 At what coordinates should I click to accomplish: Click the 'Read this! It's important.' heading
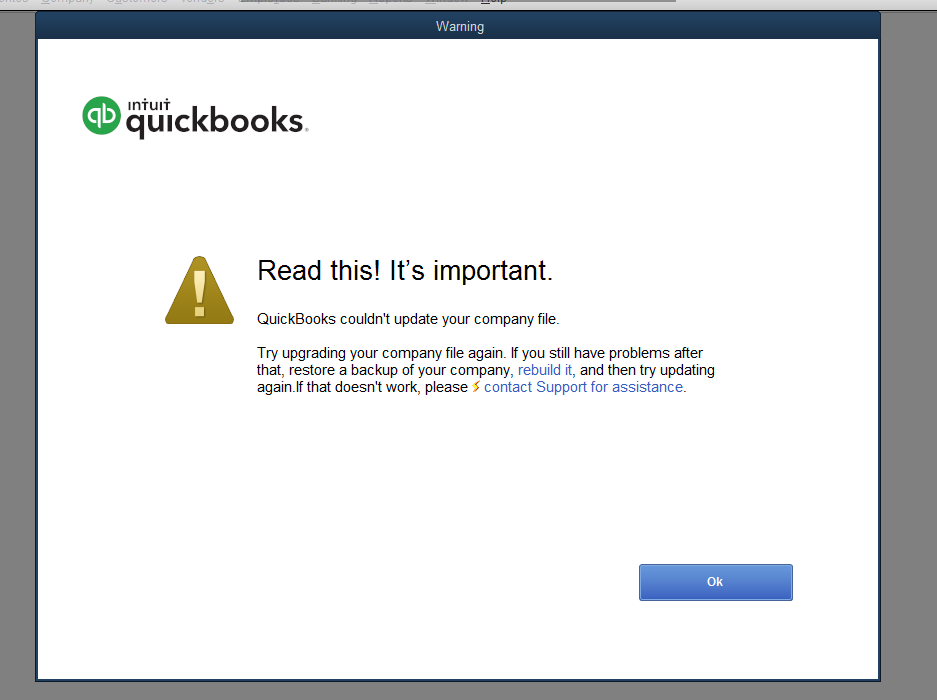tap(405, 271)
